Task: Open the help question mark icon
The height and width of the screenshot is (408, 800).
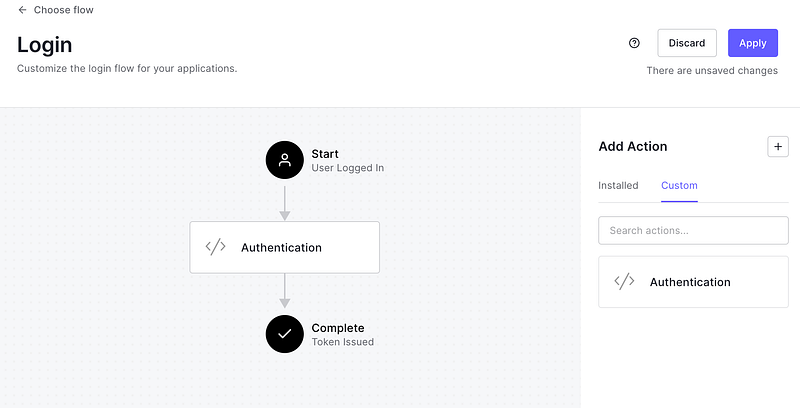Action: pos(634,43)
